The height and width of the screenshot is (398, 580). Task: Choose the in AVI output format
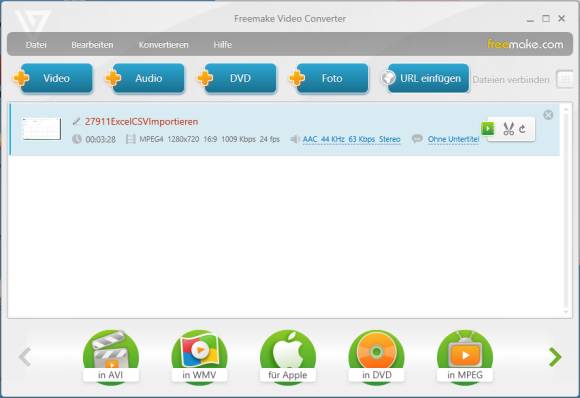(x=111, y=357)
